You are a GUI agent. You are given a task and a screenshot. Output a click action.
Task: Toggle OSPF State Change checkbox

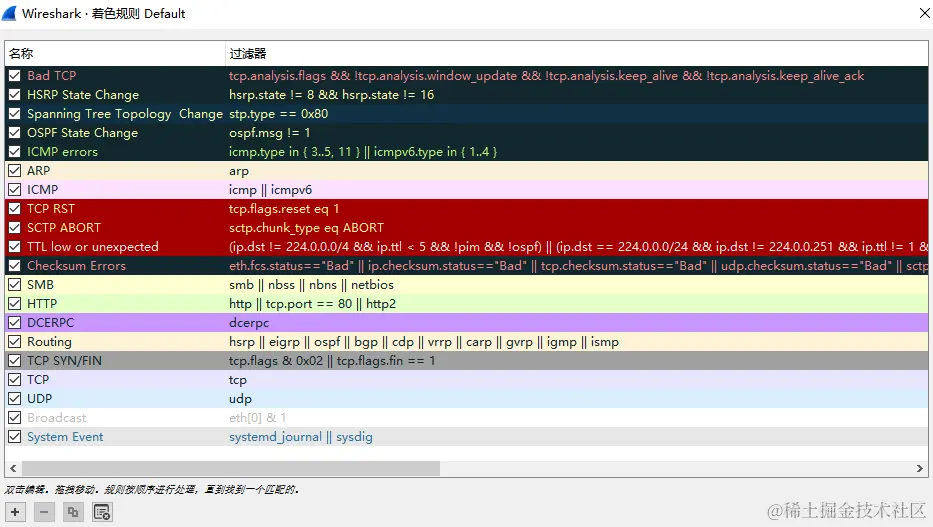pyautogui.click(x=15, y=133)
